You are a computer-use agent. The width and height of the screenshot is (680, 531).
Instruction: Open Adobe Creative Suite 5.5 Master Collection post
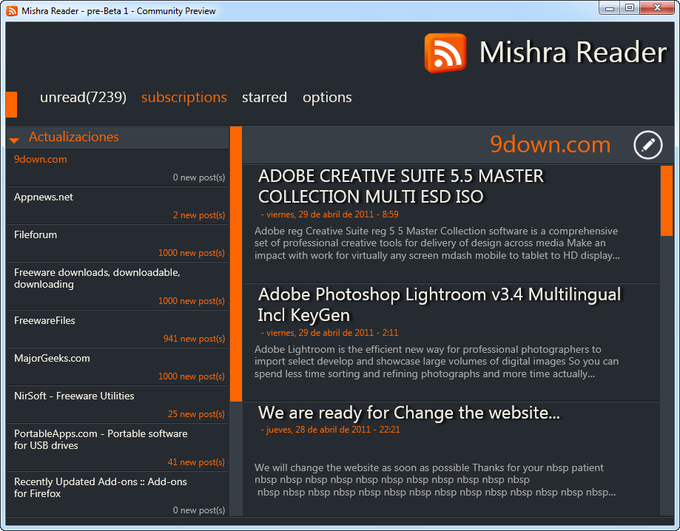click(x=400, y=186)
